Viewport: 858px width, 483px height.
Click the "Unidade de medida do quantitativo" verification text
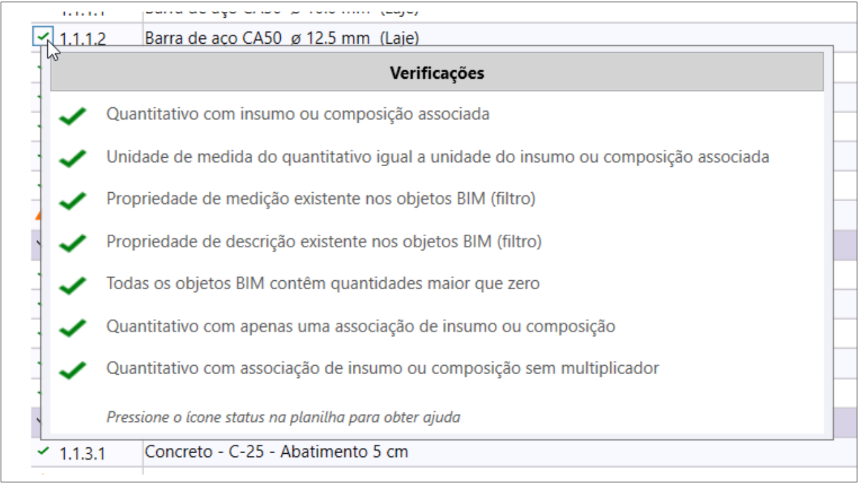pyautogui.click(x=437, y=157)
